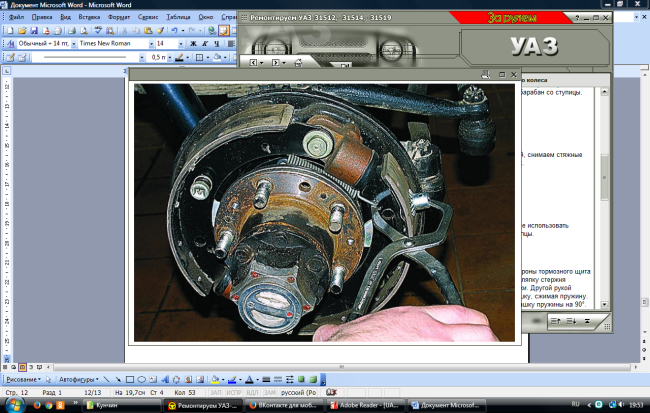Click the font color letter A
Image resolution: width=650 pixels, height=413 pixels.
pyautogui.click(x=250, y=379)
